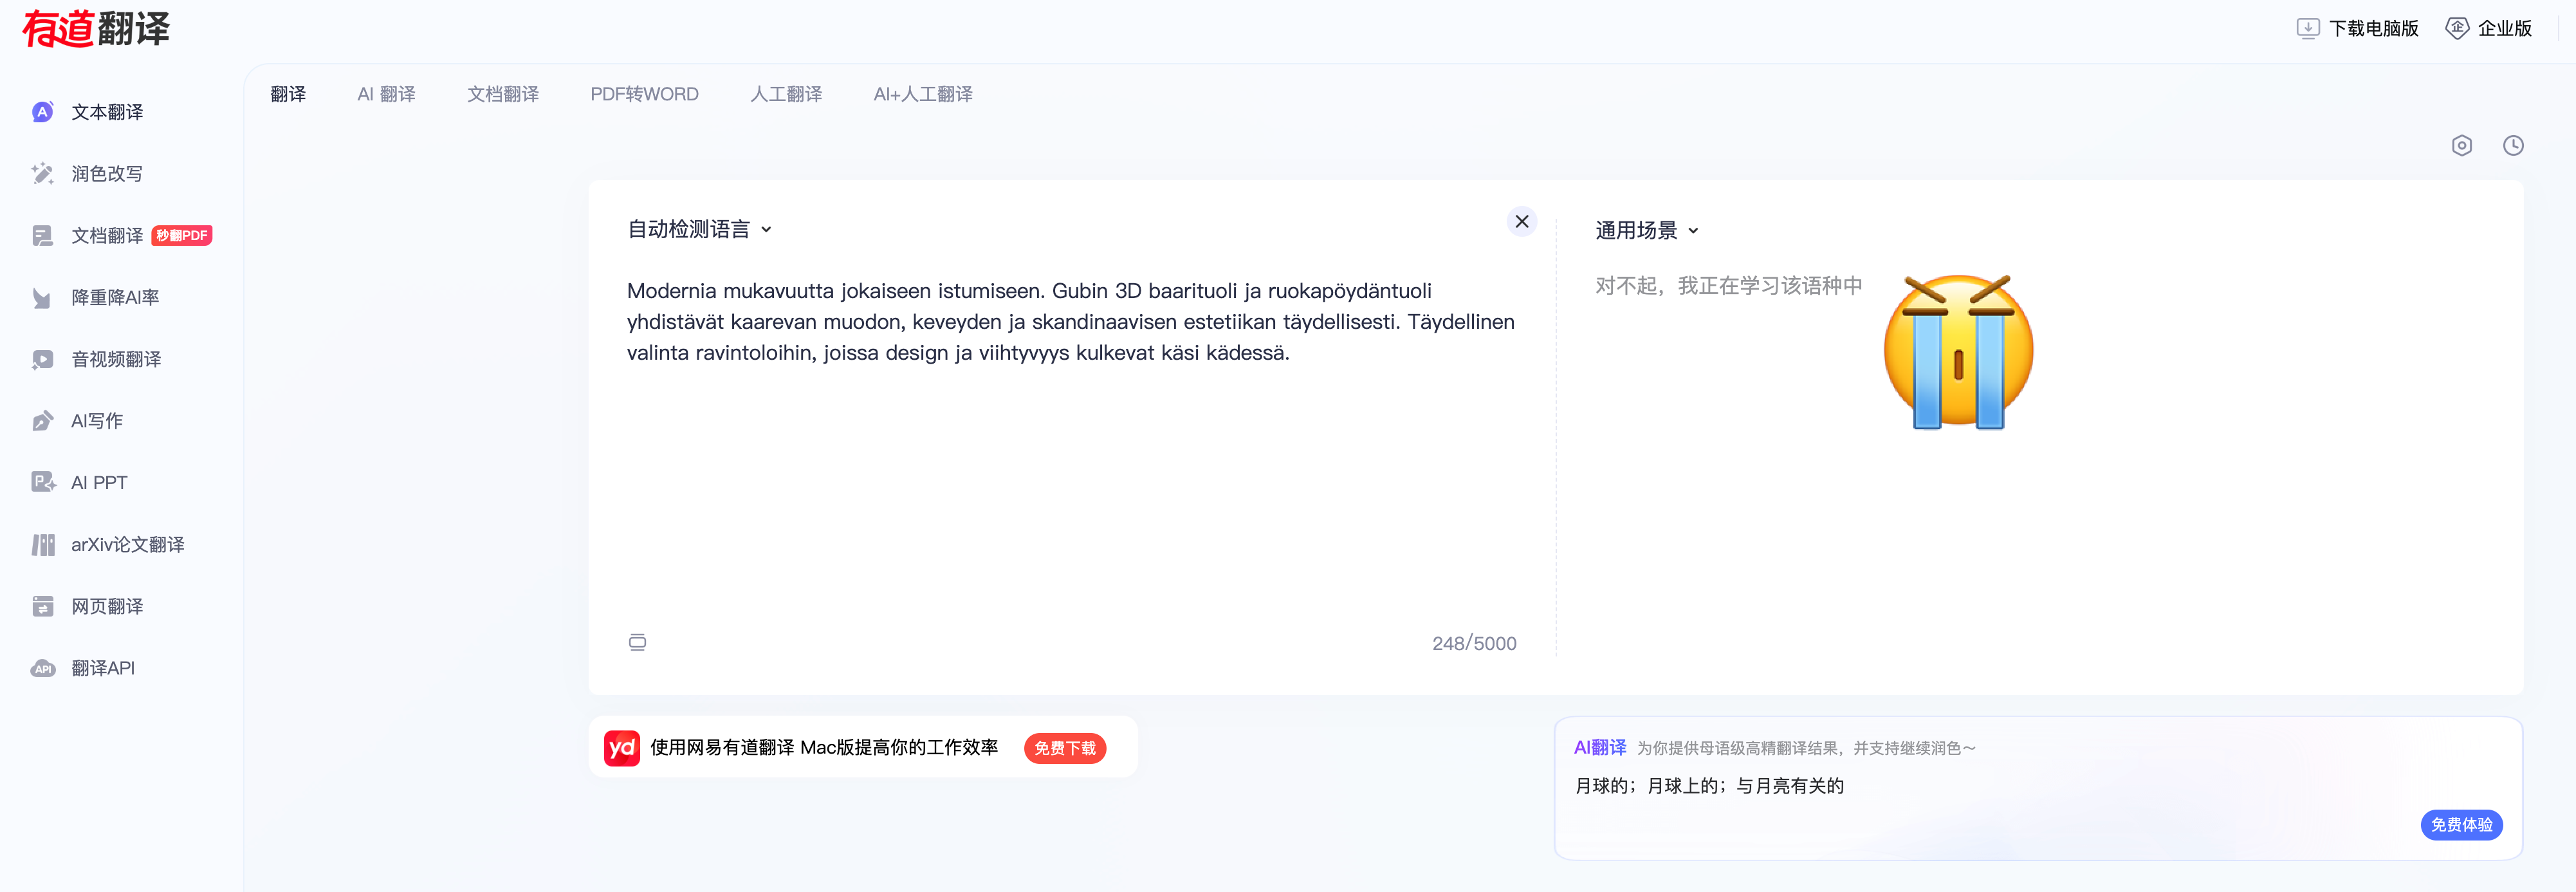Image resolution: width=2576 pixels, height=892 pixels.
Task: Switch to the AI 翻译 tab
Action: (386, 94)
